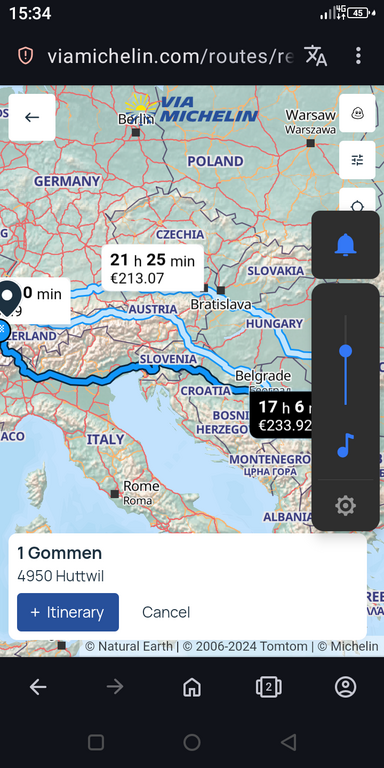
Task: Tap the viamichelin.com address bar
Action: point(170,56)
